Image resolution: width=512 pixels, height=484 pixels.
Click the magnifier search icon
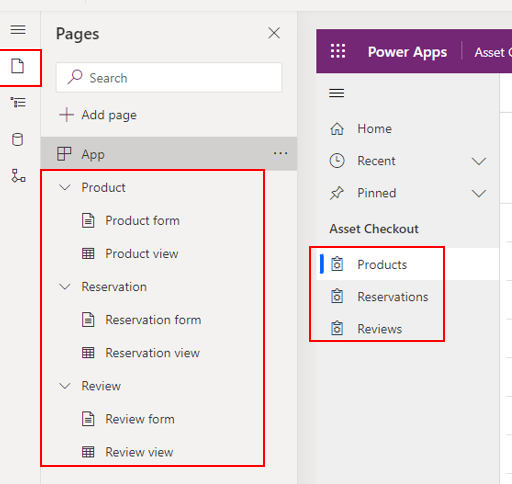click(x=75, y=77)
